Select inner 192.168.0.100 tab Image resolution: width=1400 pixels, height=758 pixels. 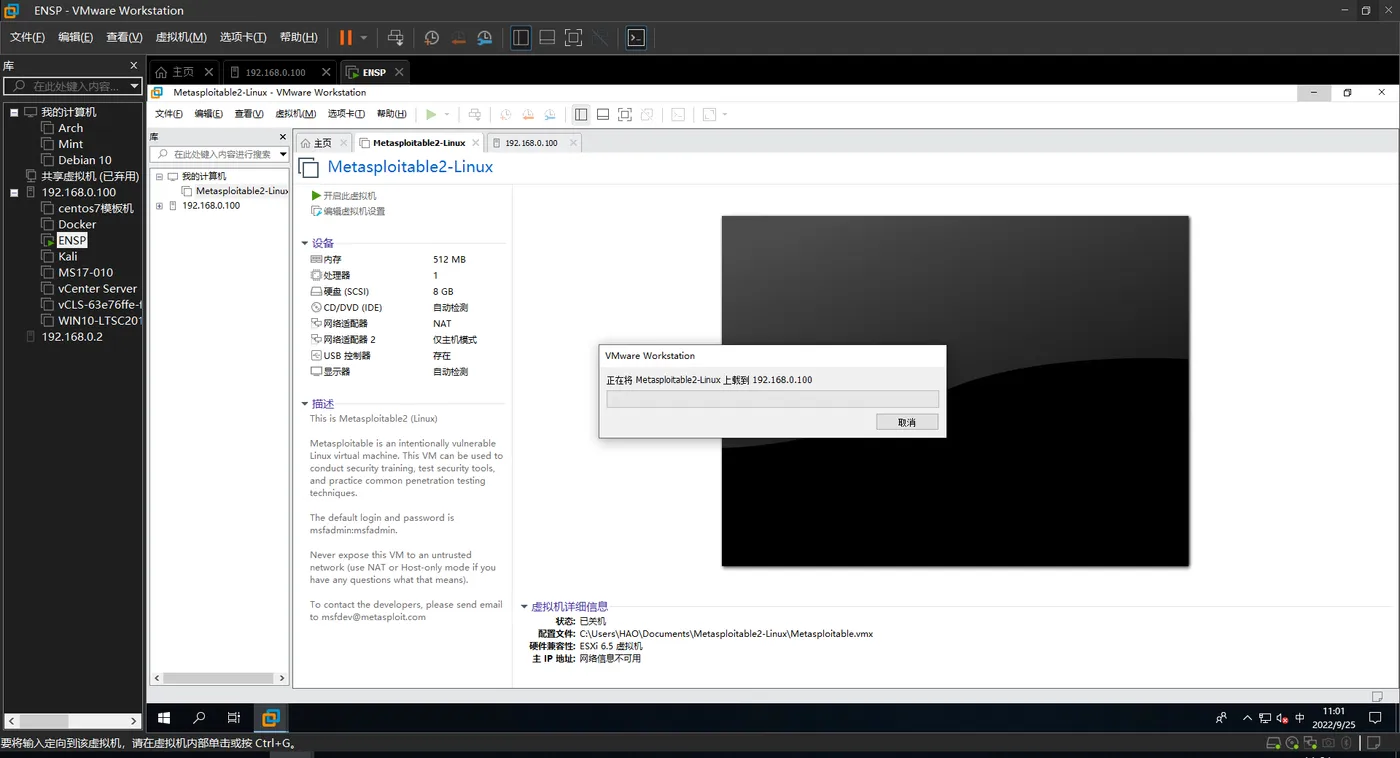(532, 143)
